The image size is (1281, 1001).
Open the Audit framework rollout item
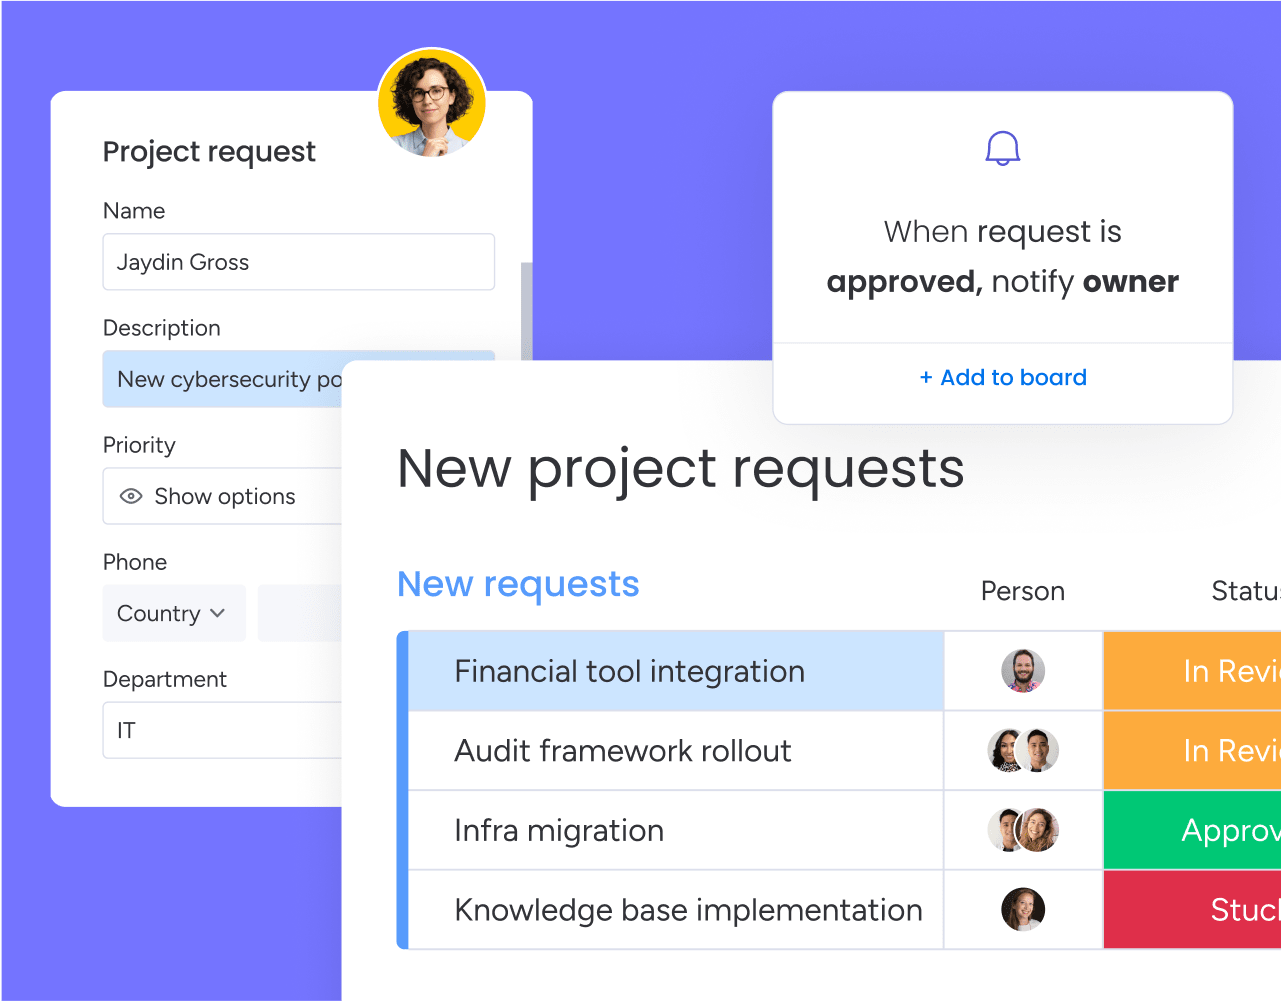622,751
